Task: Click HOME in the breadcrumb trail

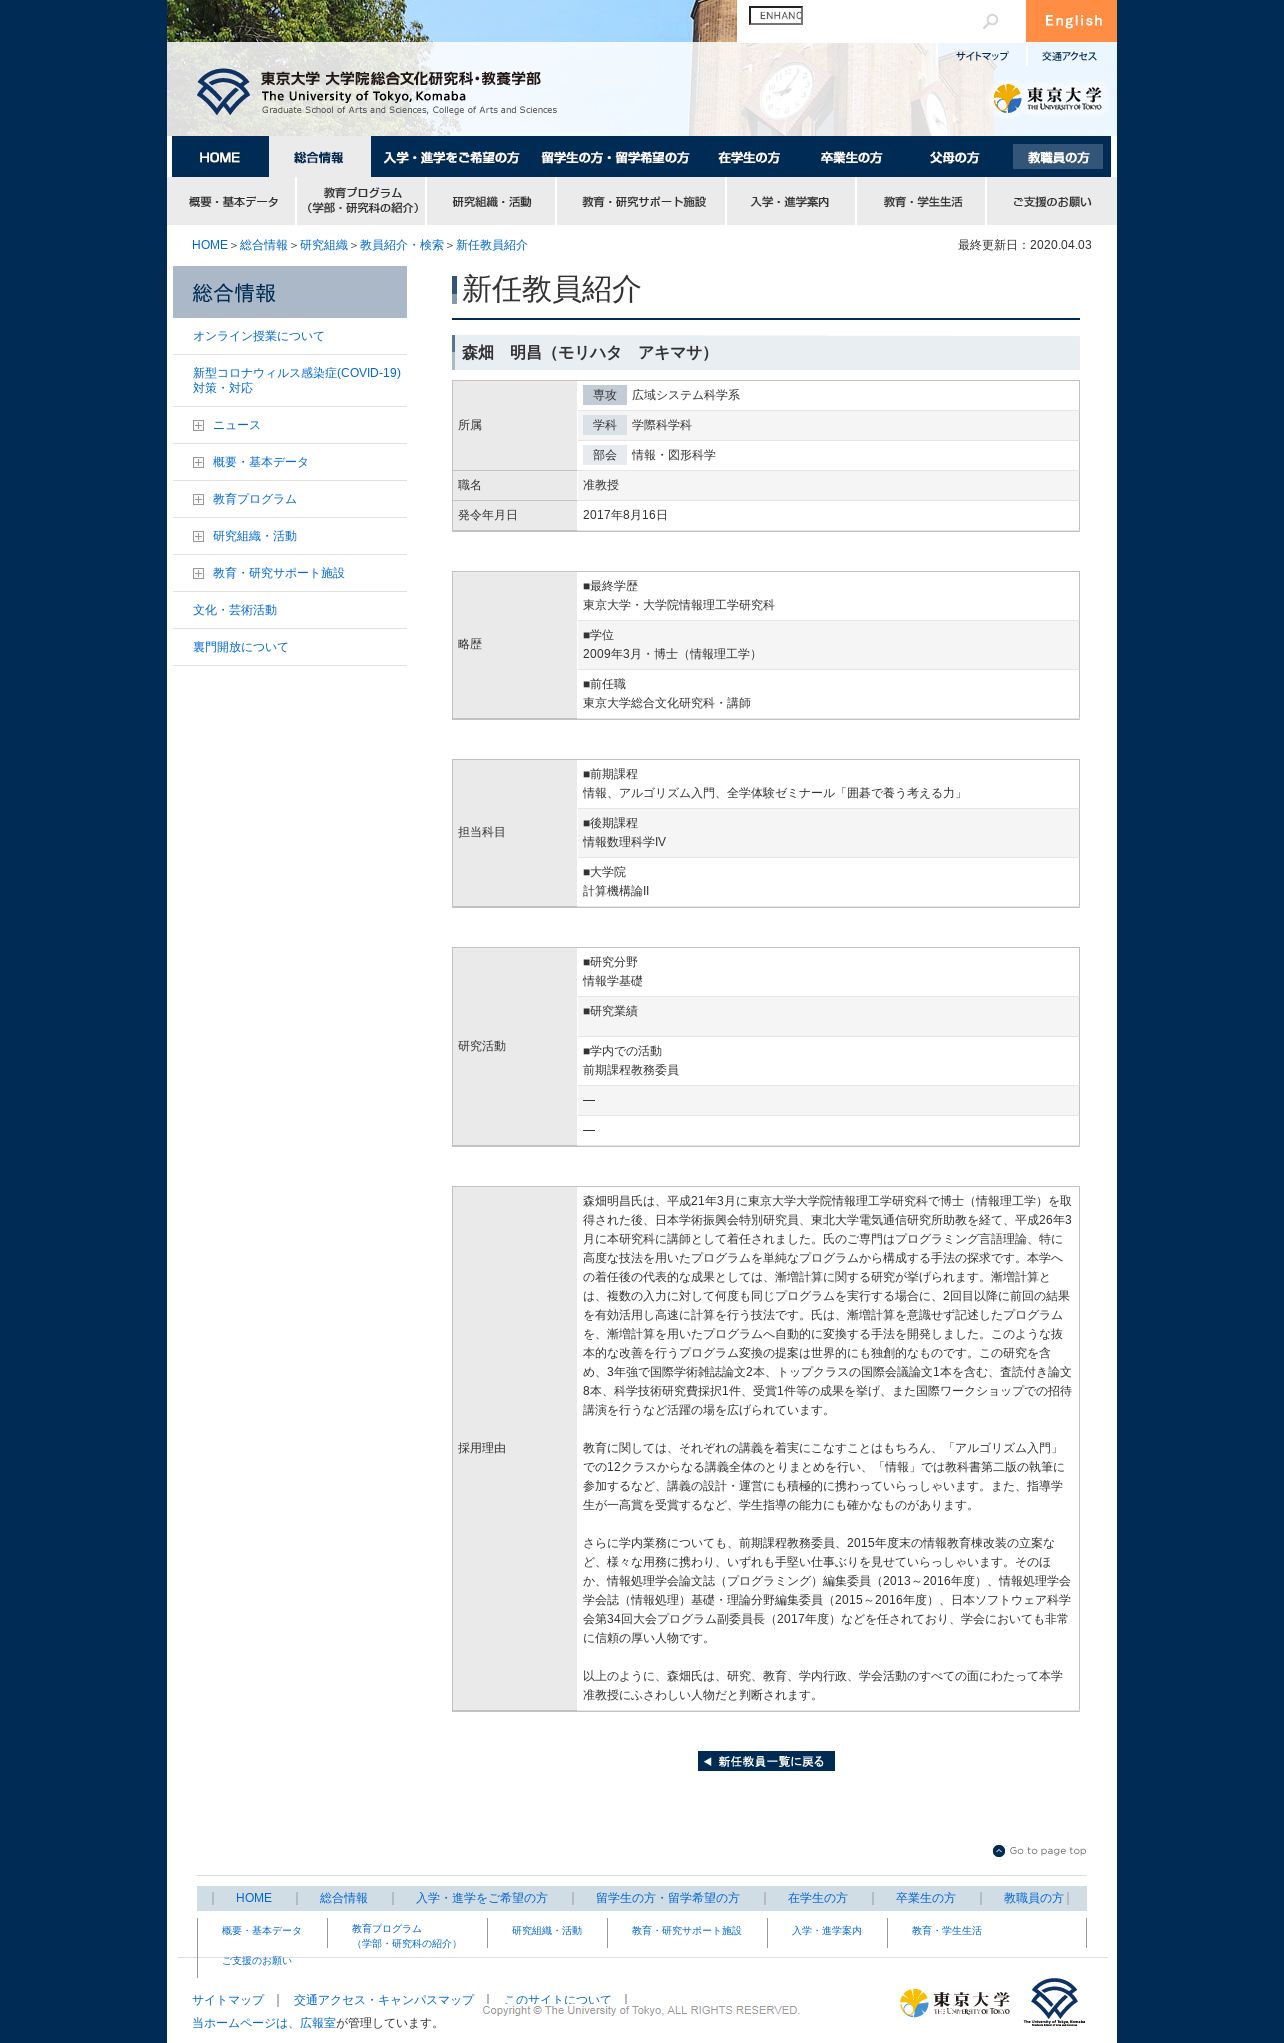Action: coord(210,245)
